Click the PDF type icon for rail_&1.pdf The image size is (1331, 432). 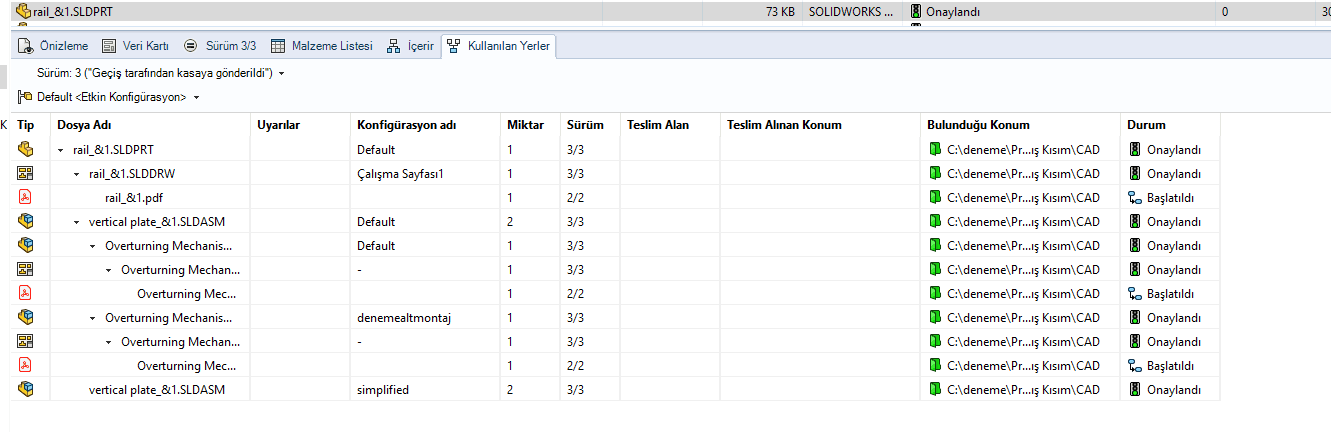(x=26, y=197)
